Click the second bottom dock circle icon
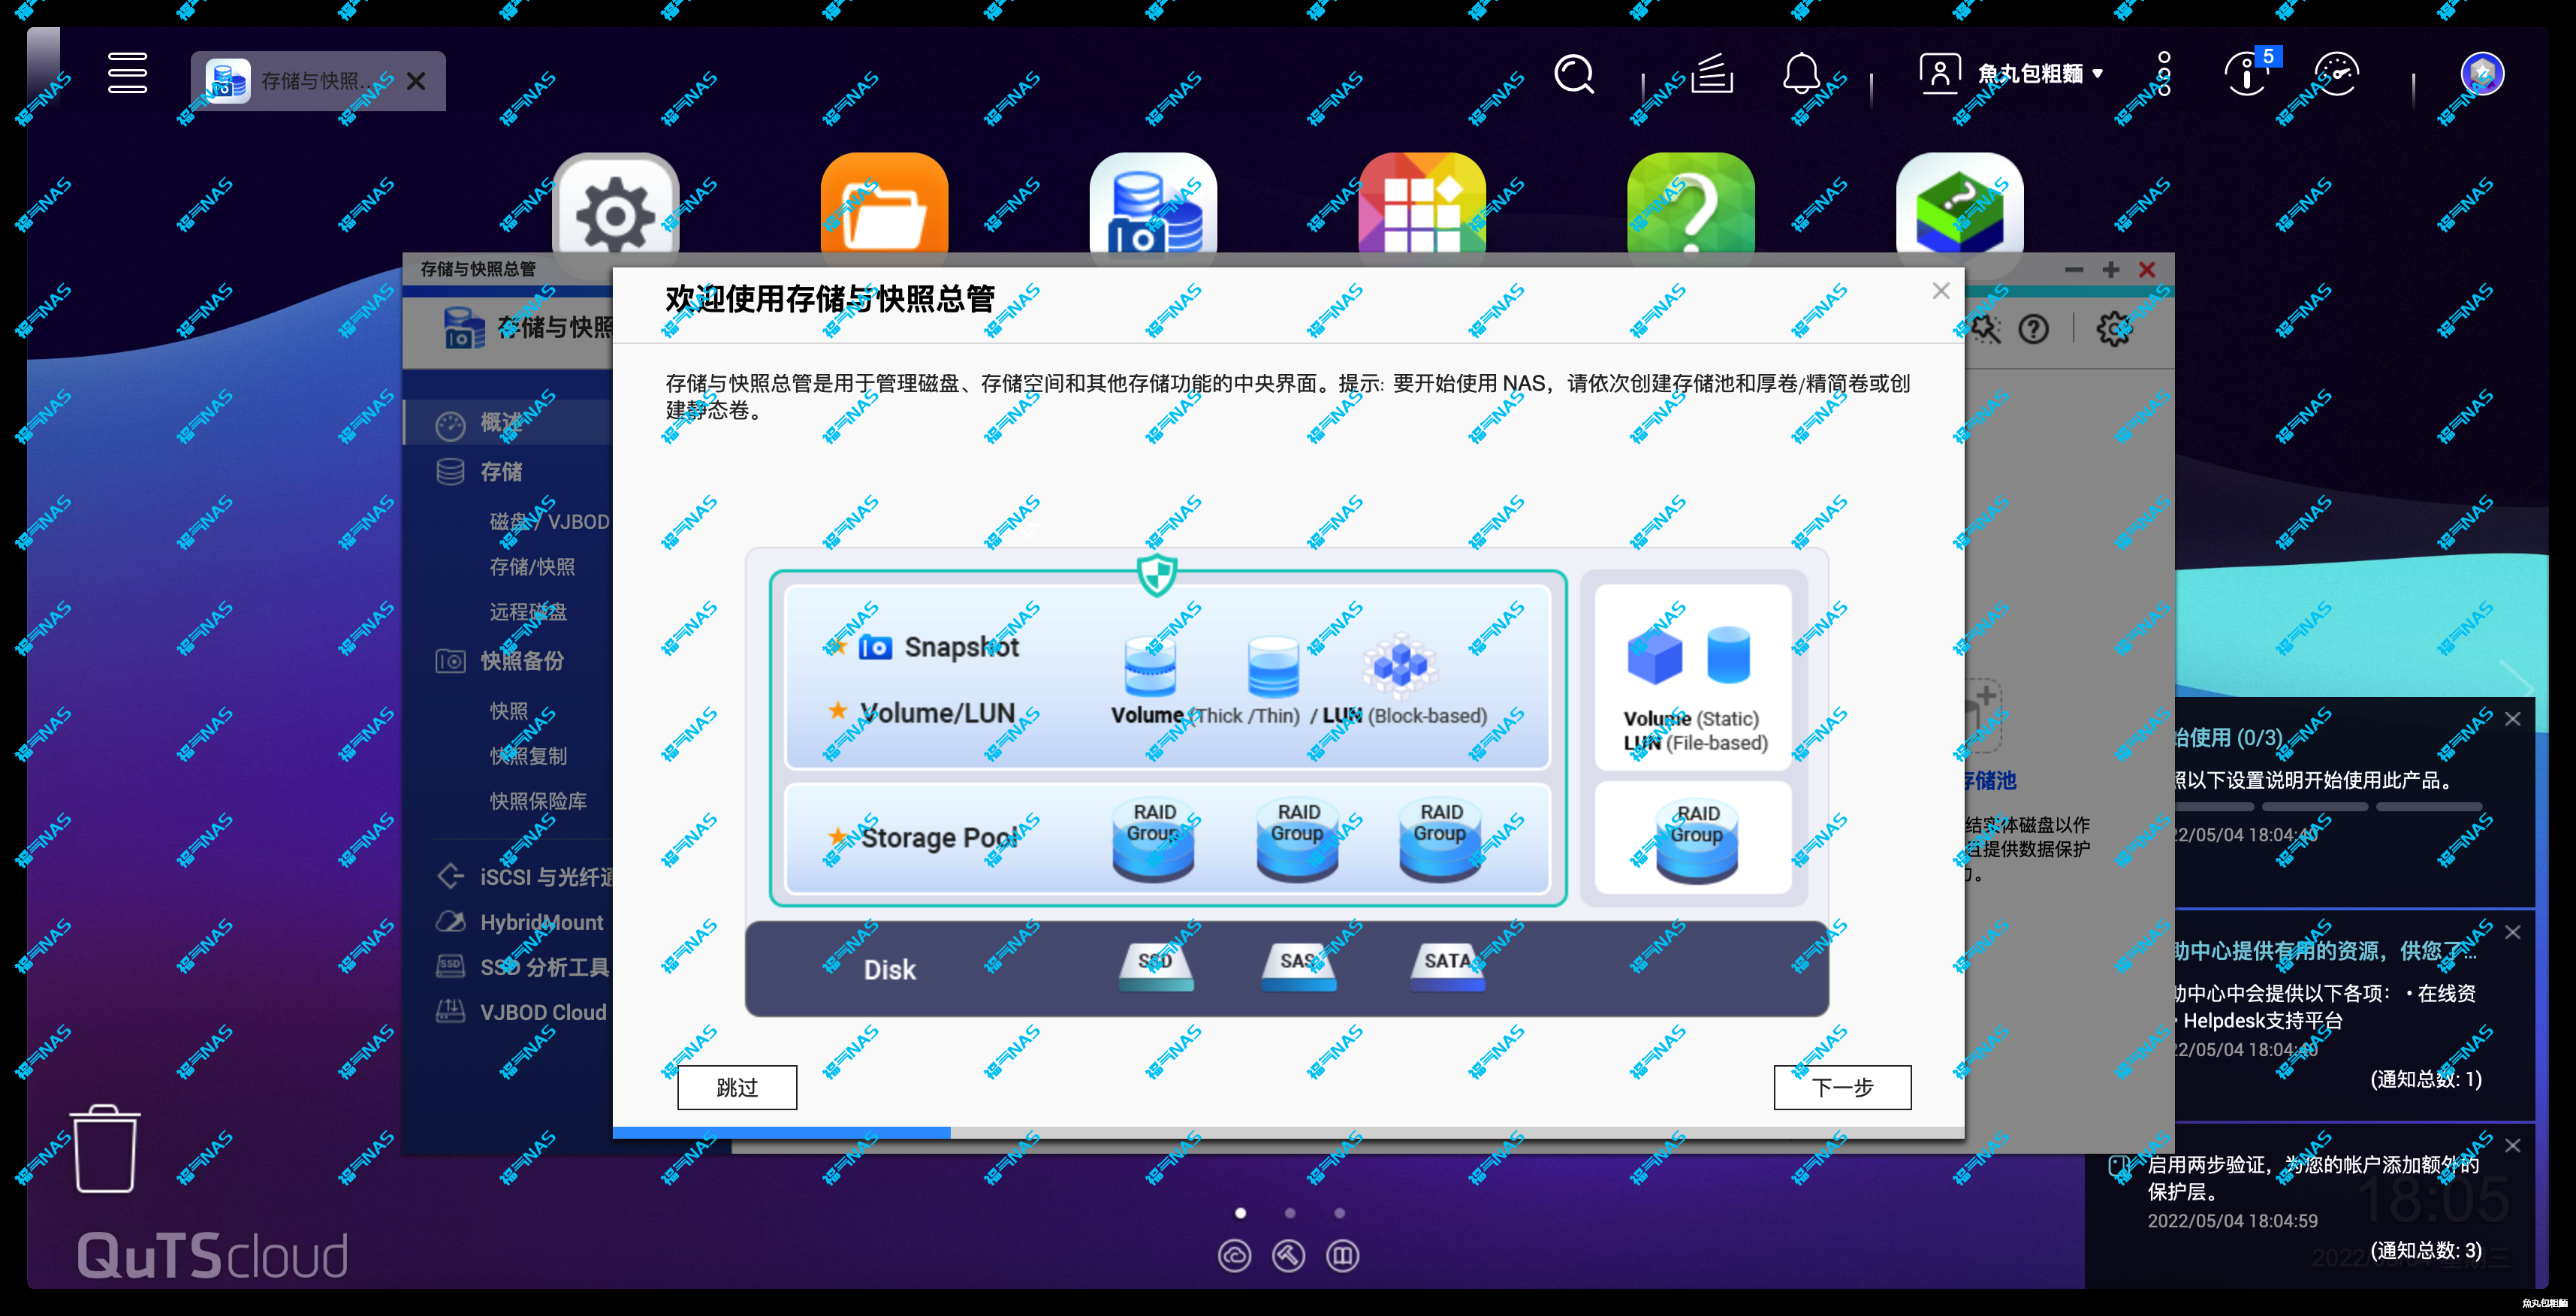Screen dimensions: 2576x1316 [1288, 1255]
